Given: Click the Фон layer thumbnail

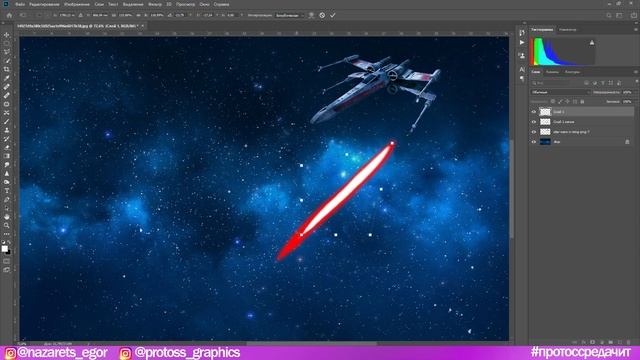Looking at the screenshot, I should pyautogui.click(x=545, y=142).
